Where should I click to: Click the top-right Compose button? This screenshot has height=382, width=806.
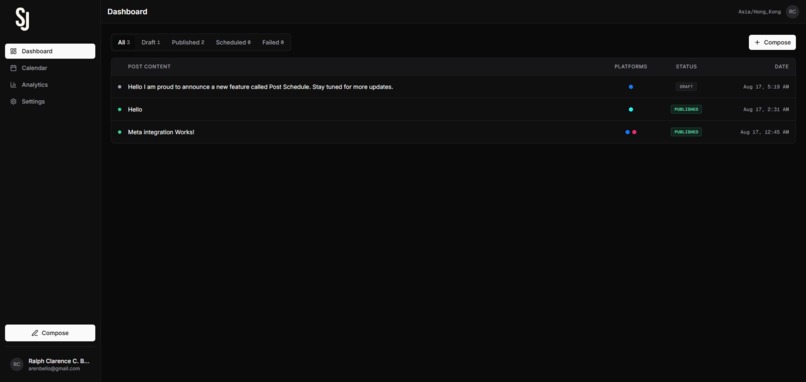(x=772, y=43)
